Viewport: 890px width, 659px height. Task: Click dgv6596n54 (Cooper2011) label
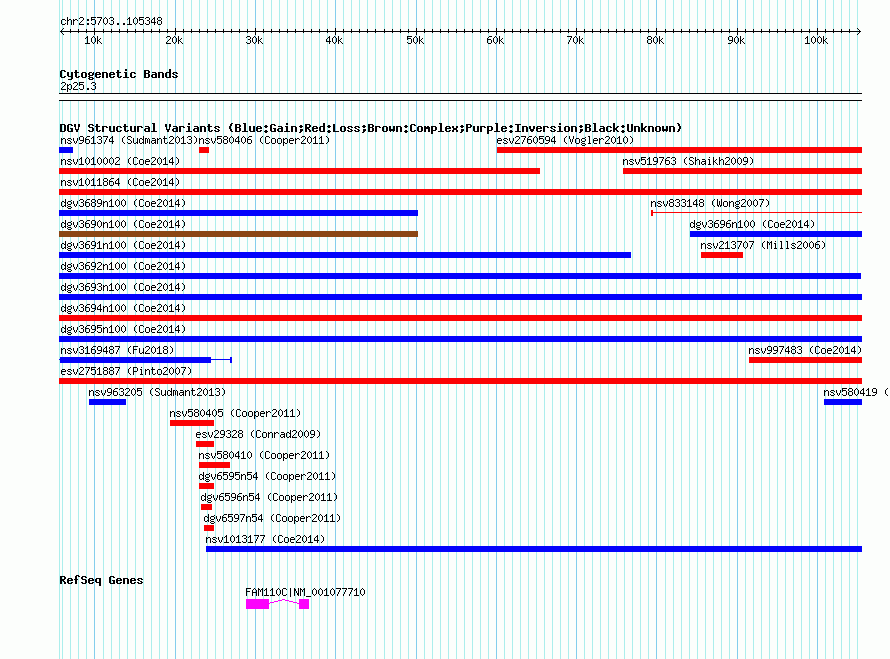point(269,497)
